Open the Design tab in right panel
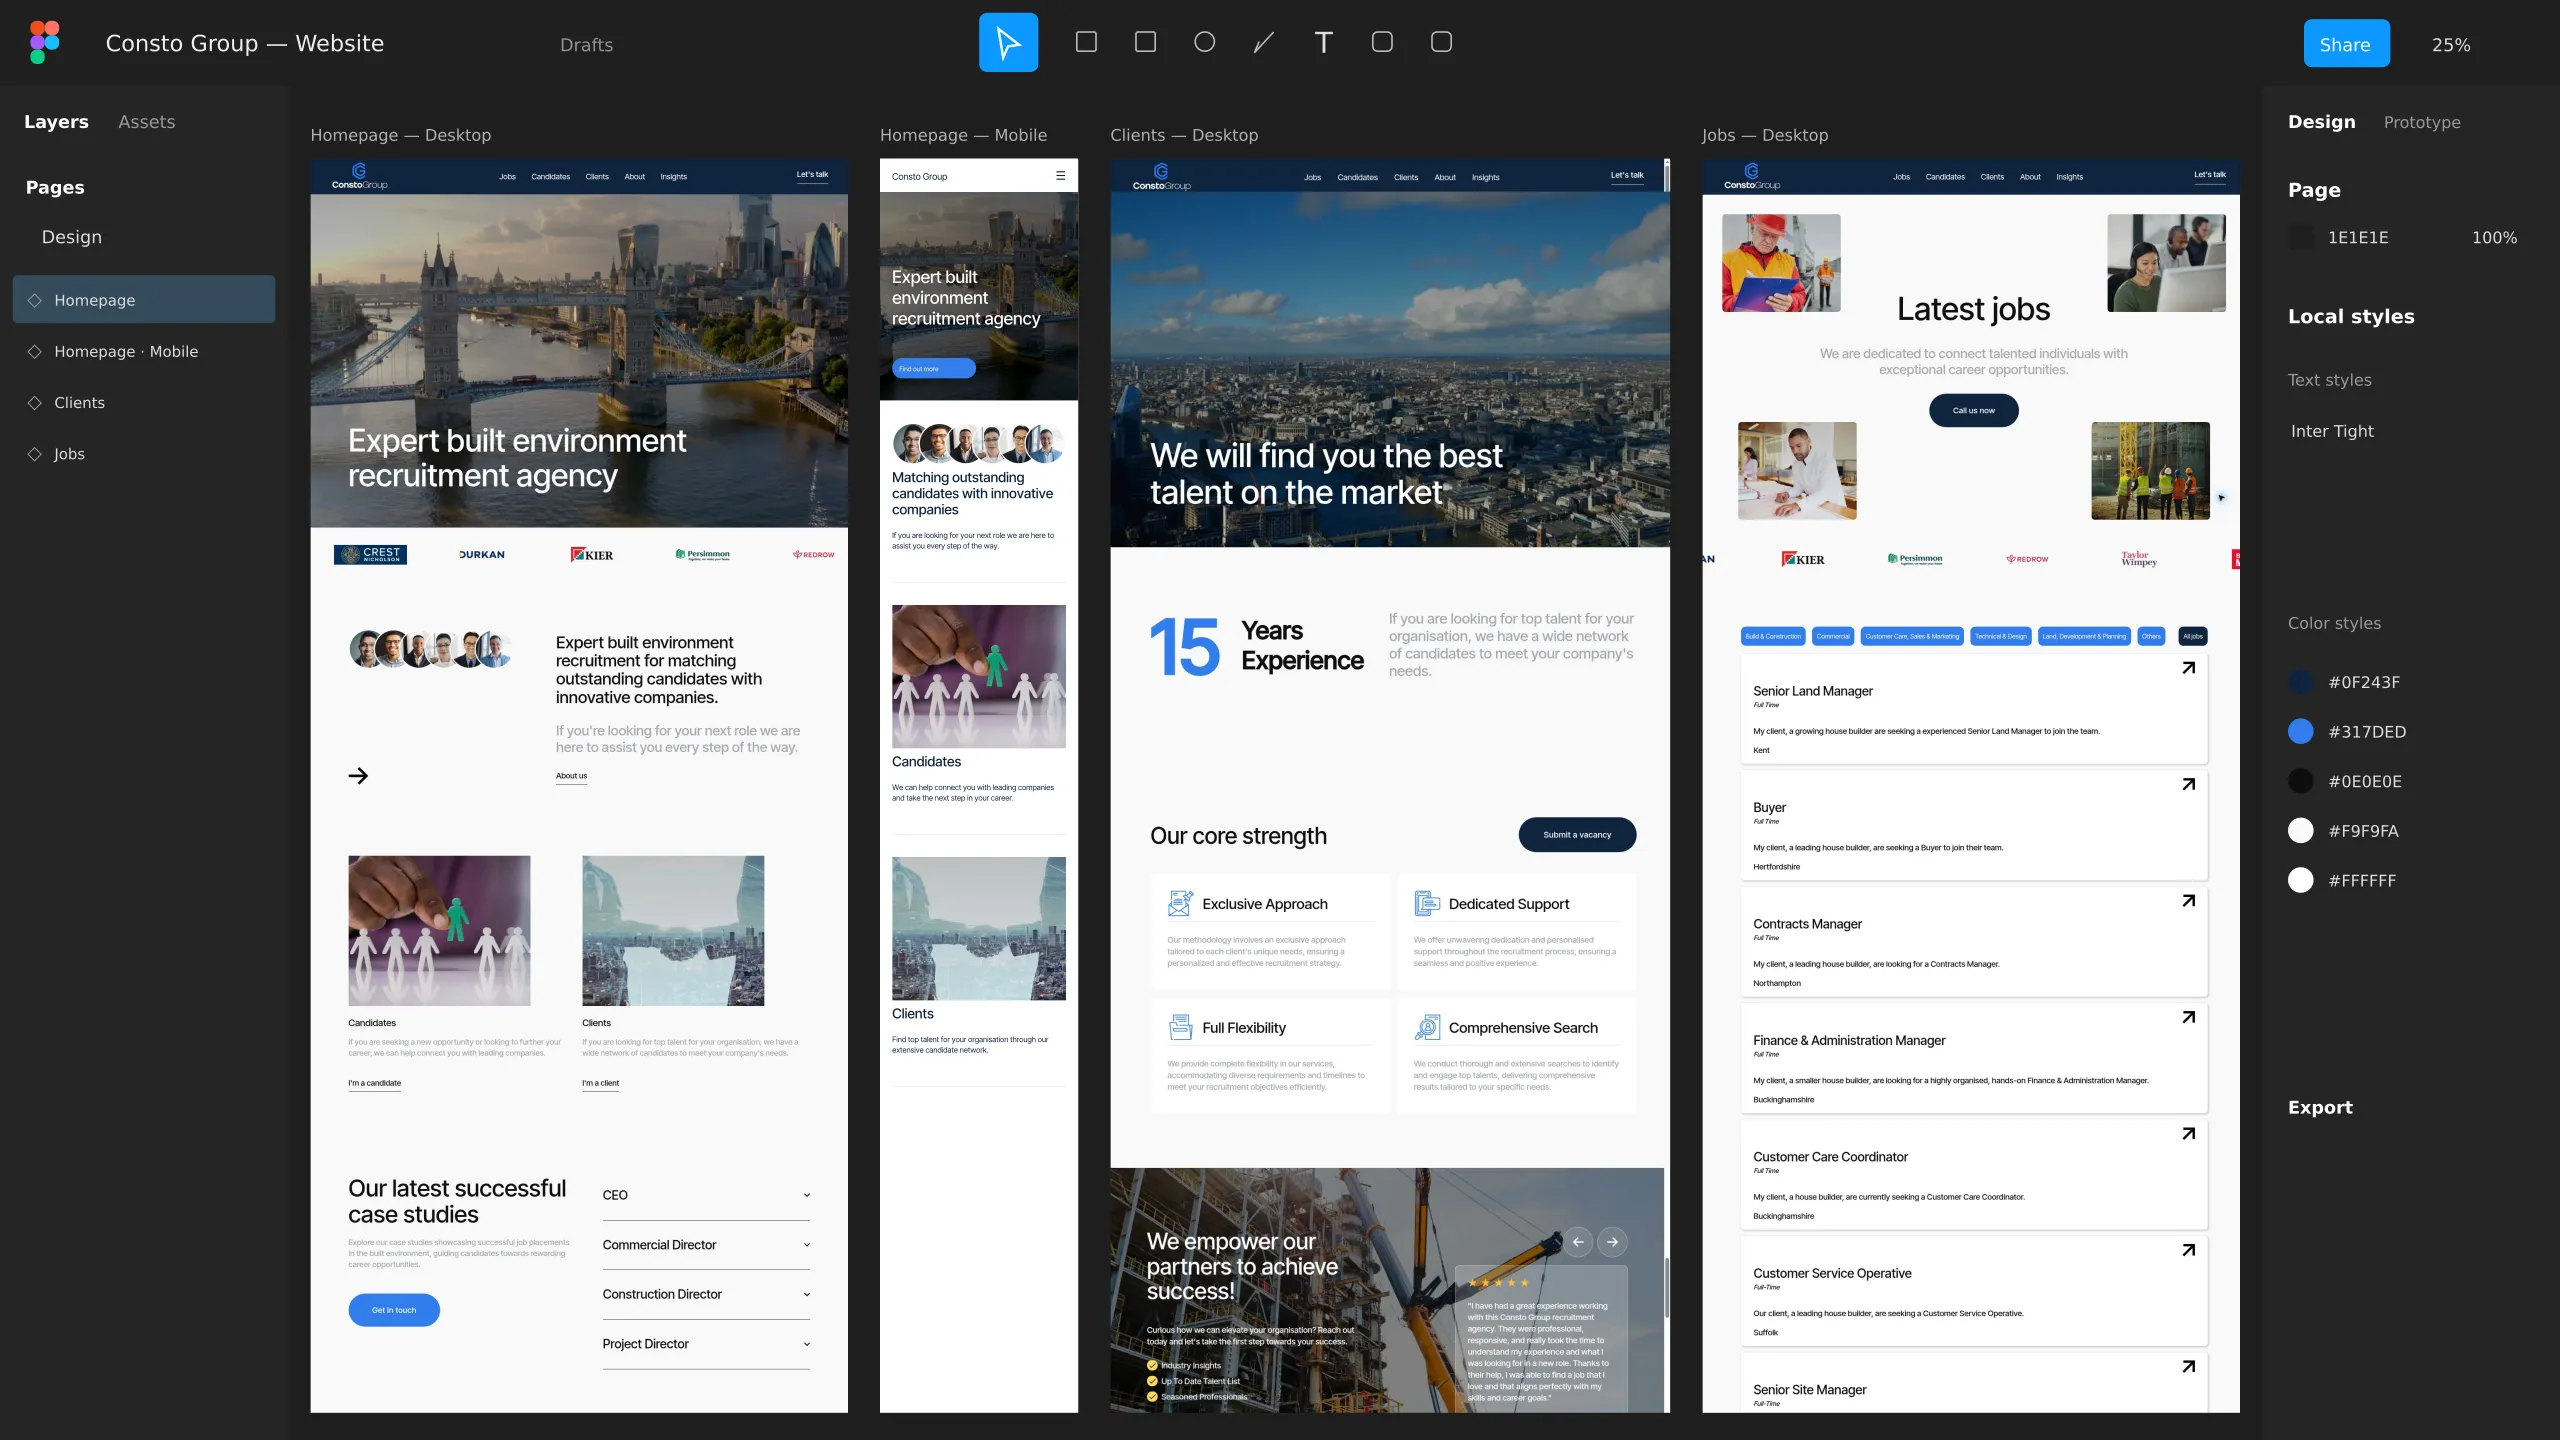 pos(2322,122)
